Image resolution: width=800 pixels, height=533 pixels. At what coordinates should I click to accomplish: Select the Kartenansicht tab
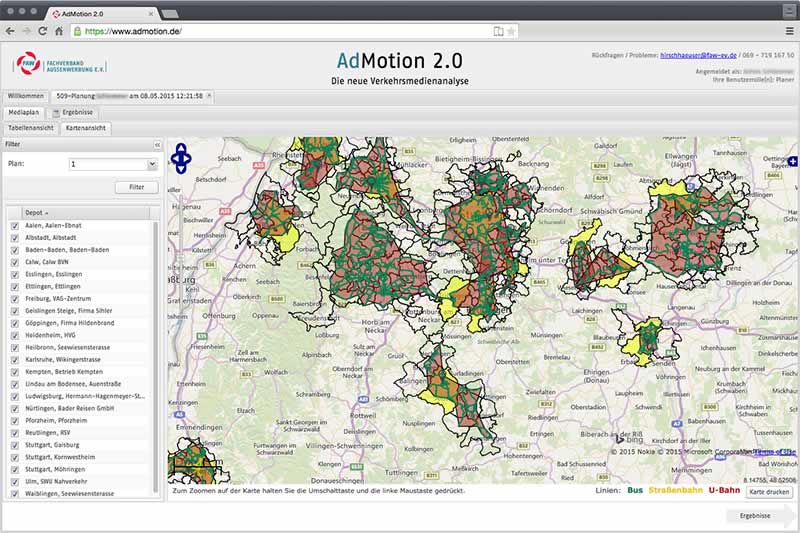tap(86, 128)
